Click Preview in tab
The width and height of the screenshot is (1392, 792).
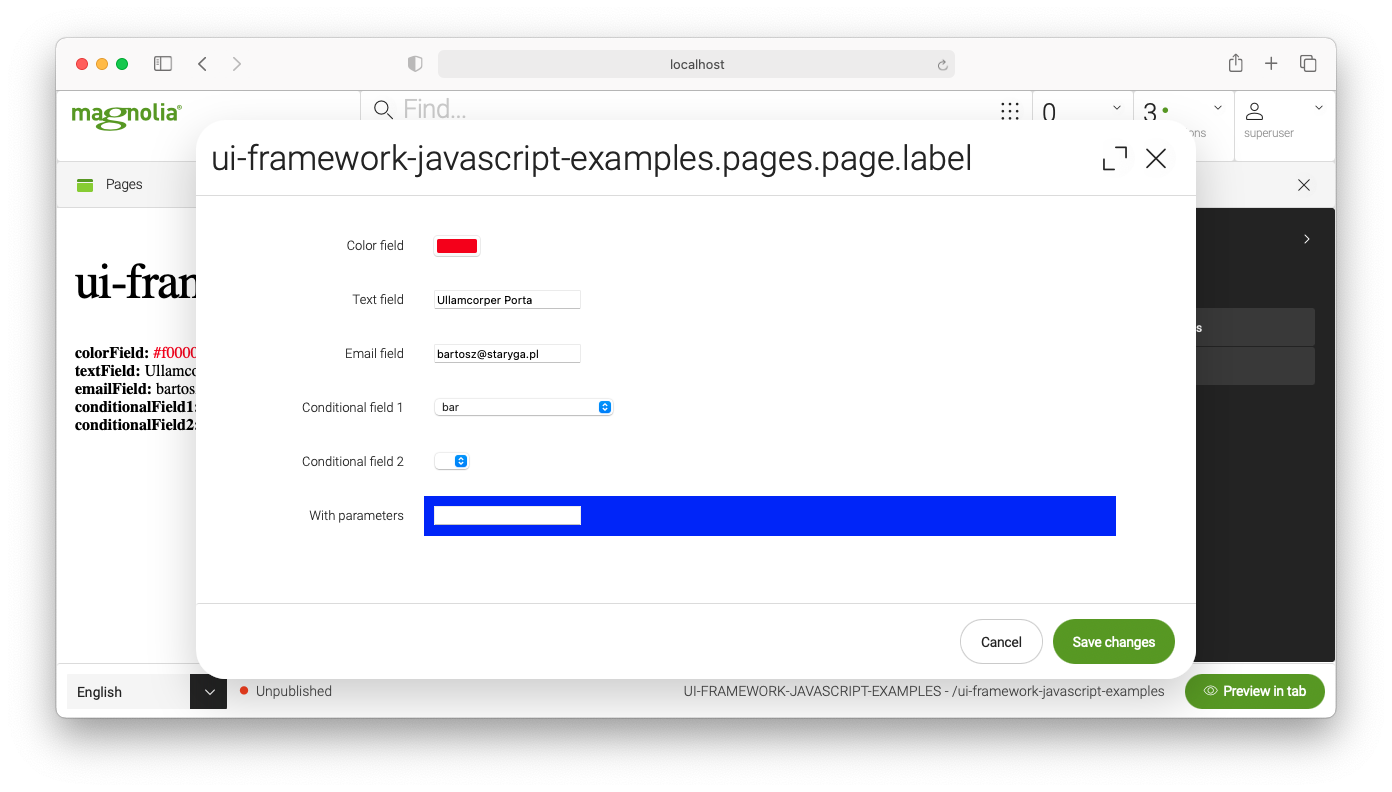[x=1254, y=691]
